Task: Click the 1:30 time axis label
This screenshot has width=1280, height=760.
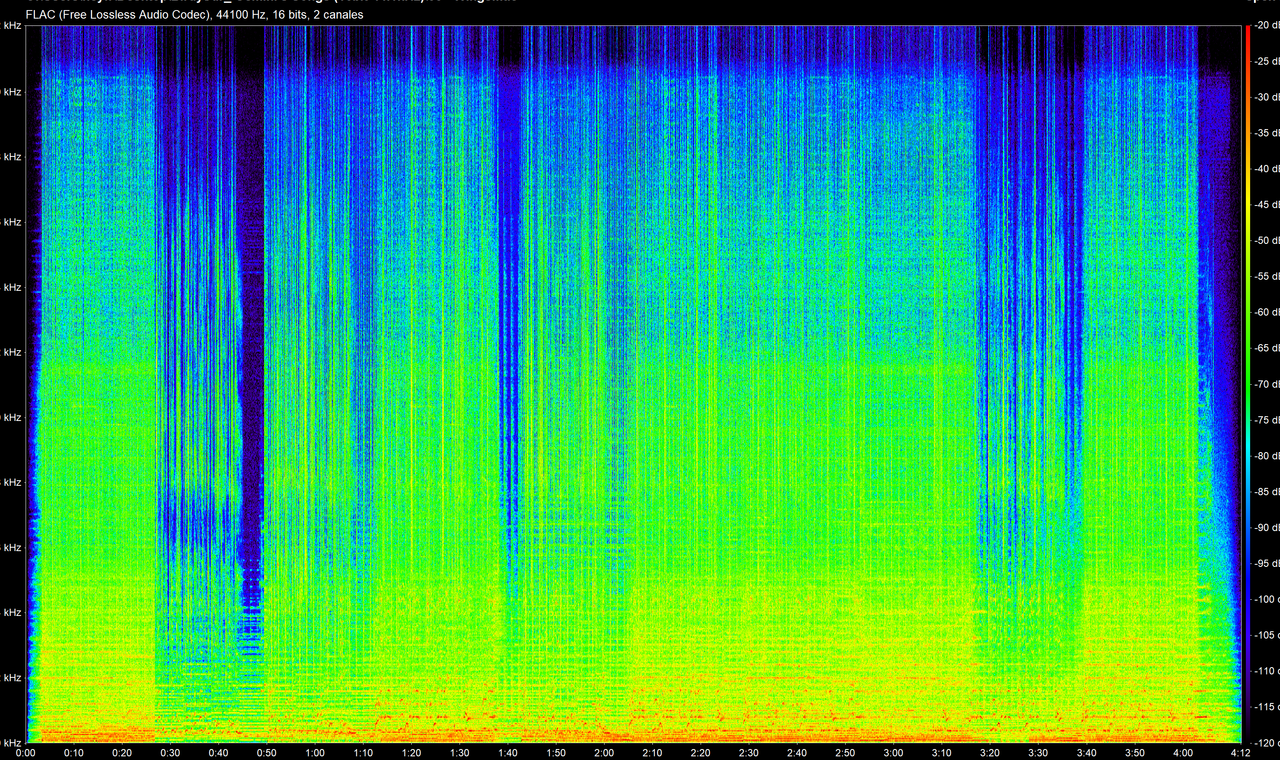Action: click(x=460, y=752)
